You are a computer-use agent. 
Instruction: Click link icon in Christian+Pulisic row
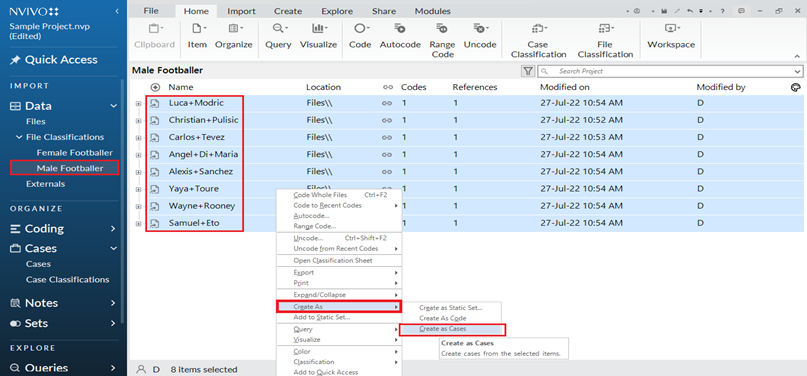[x=387, y=120]
